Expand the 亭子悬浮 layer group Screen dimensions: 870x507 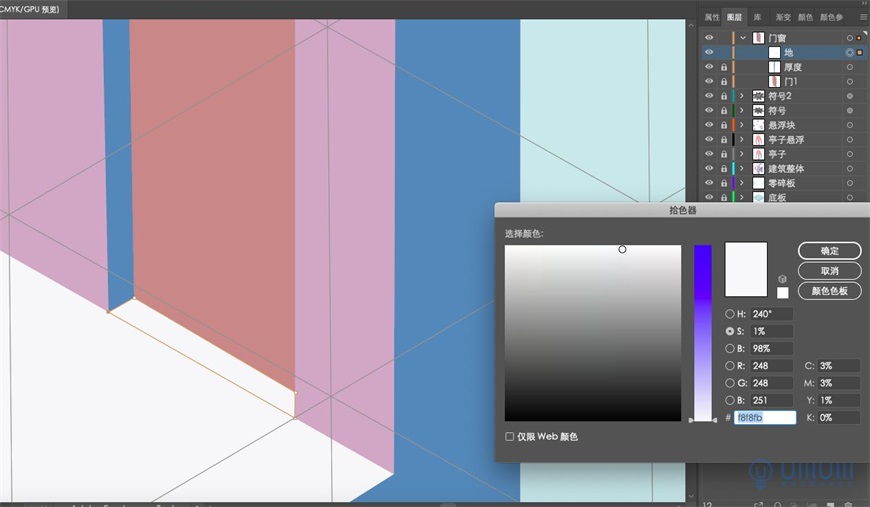tap(742, 140)
